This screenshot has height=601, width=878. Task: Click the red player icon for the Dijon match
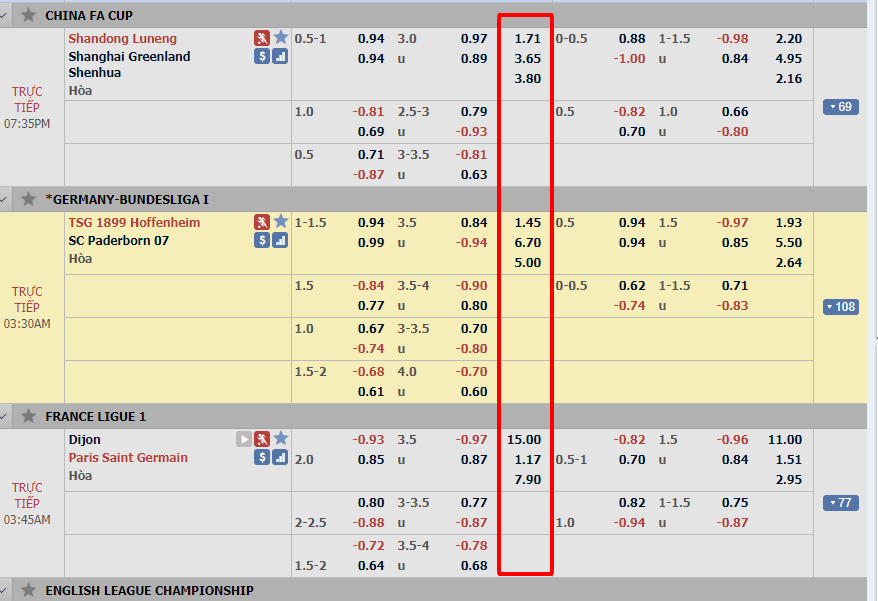(261, 439)
